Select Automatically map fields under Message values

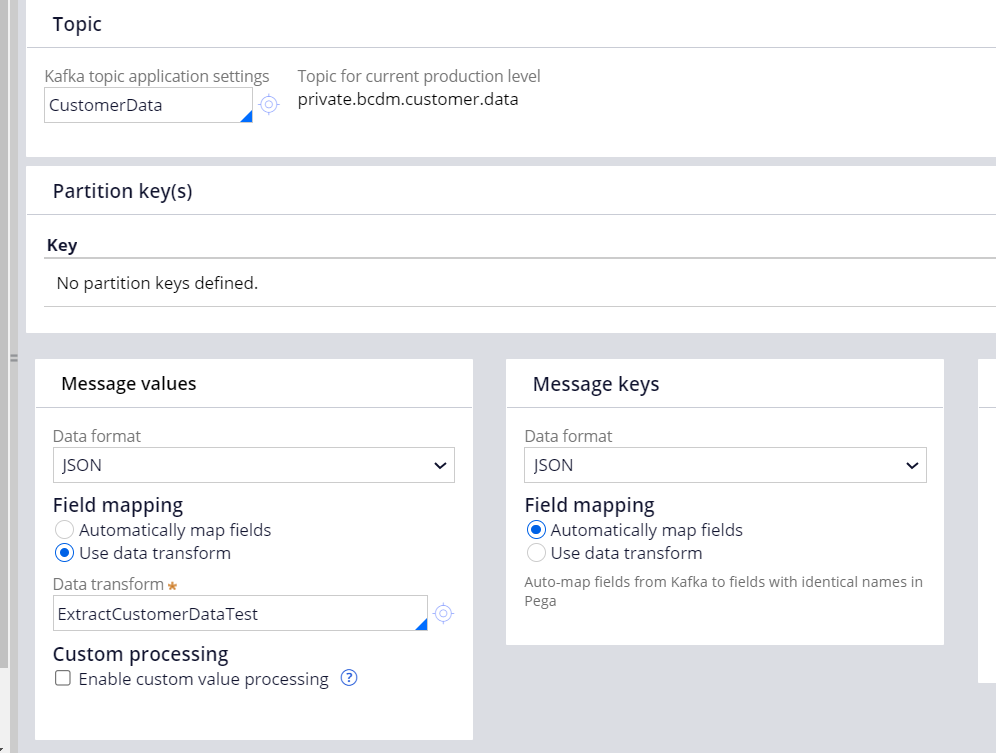[x=64, y=529]
